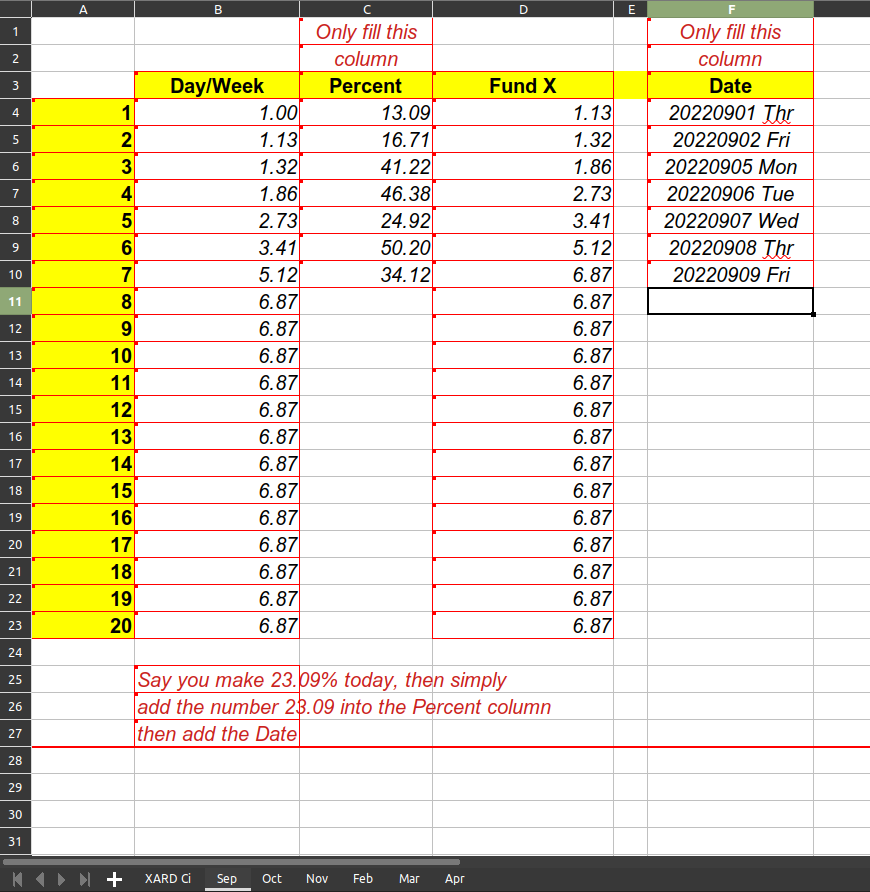Go to last sheet navigation arrow

[x=84, y=879]
